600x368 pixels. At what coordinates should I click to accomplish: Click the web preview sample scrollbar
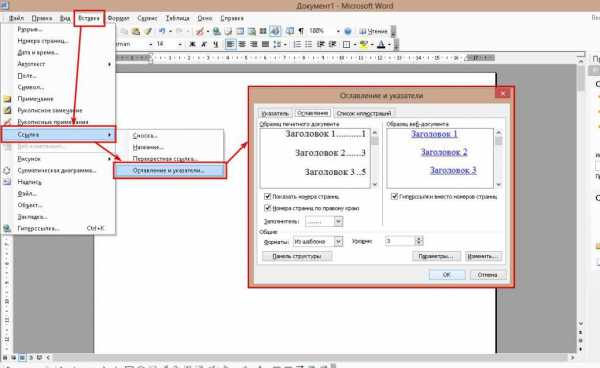pos(498,158)
